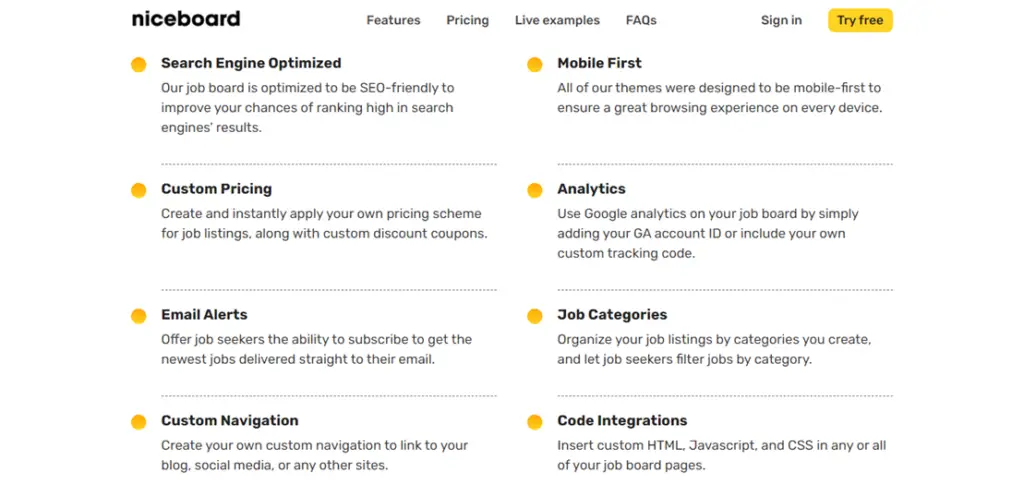The height and width of the screenshot is (497, 1024).
Task: Select the Custom Pricing heading
Action: click(x=216, y=189)
